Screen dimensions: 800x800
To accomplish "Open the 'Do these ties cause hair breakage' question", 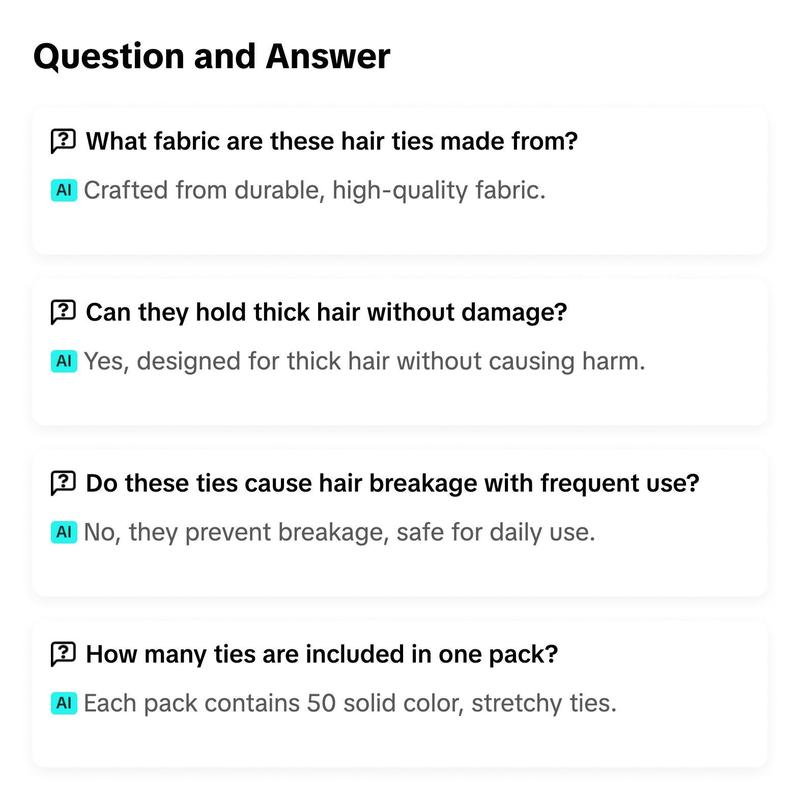I will click(x=392, y=483).
